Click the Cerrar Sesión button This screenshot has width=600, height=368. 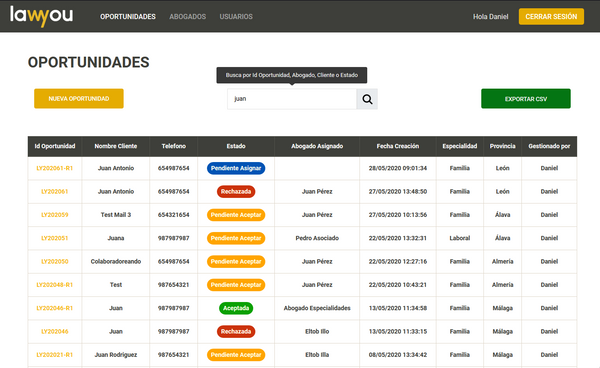(551, 16)
